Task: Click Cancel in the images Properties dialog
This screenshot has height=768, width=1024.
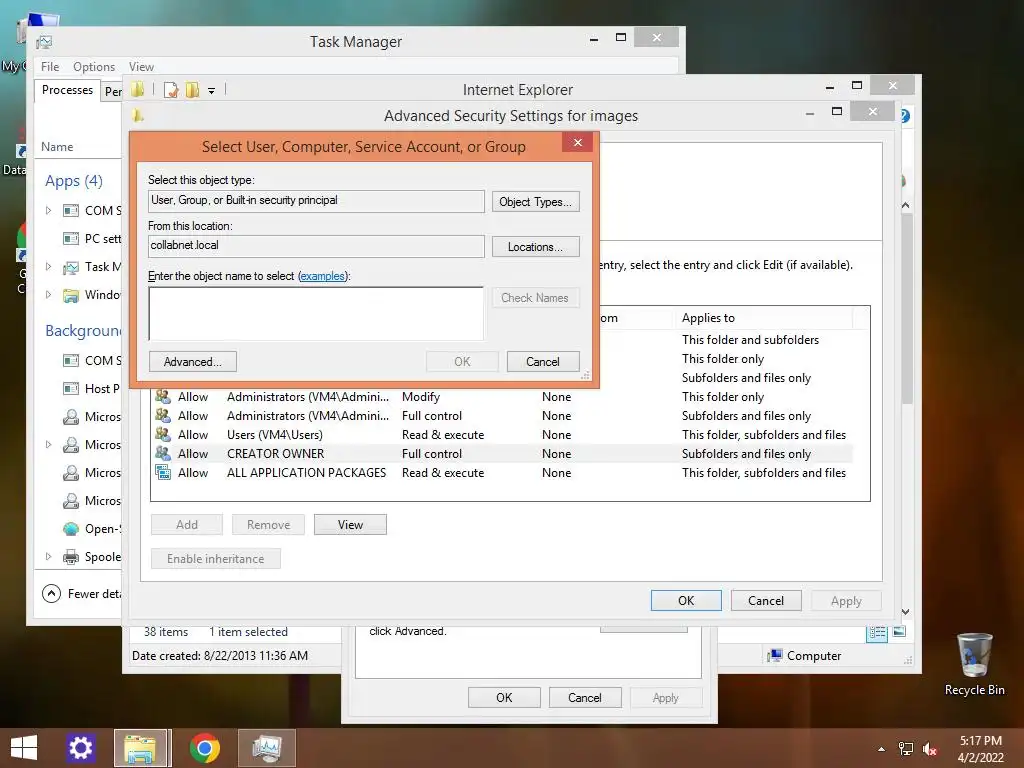Action: [x=584, y=697]
